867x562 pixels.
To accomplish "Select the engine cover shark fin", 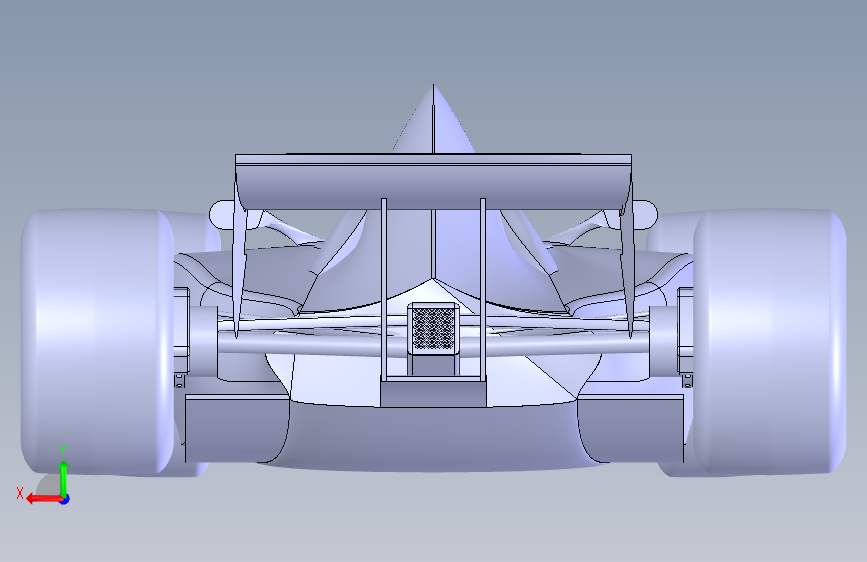I will [434, 119].
